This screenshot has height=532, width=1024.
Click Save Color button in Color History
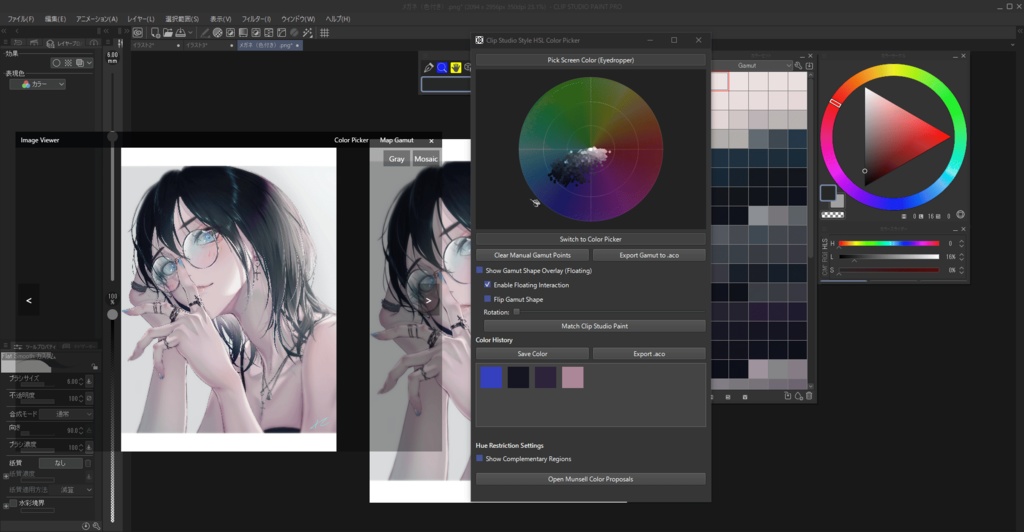pos(532,354)
